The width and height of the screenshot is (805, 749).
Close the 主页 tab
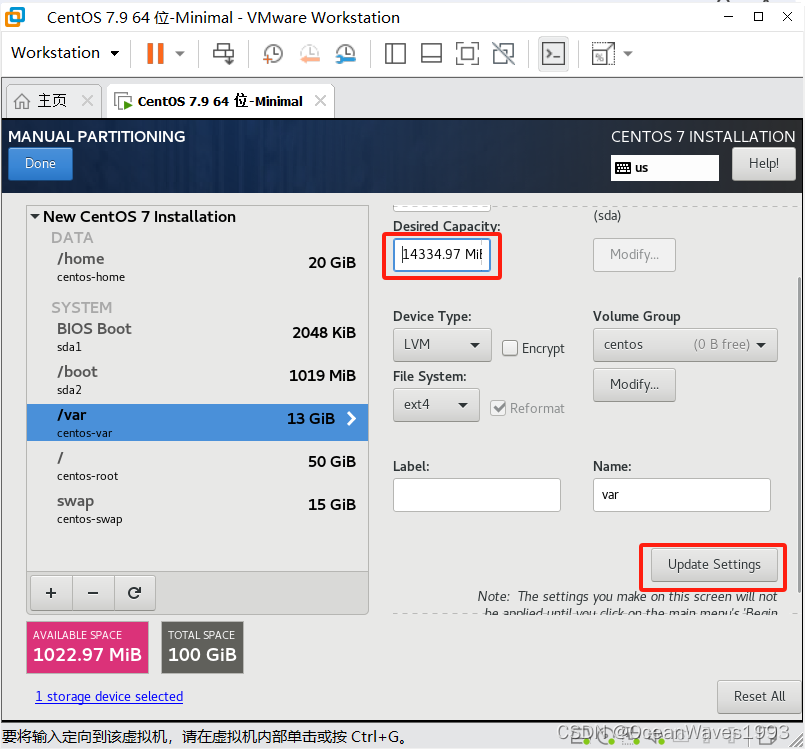87,101
